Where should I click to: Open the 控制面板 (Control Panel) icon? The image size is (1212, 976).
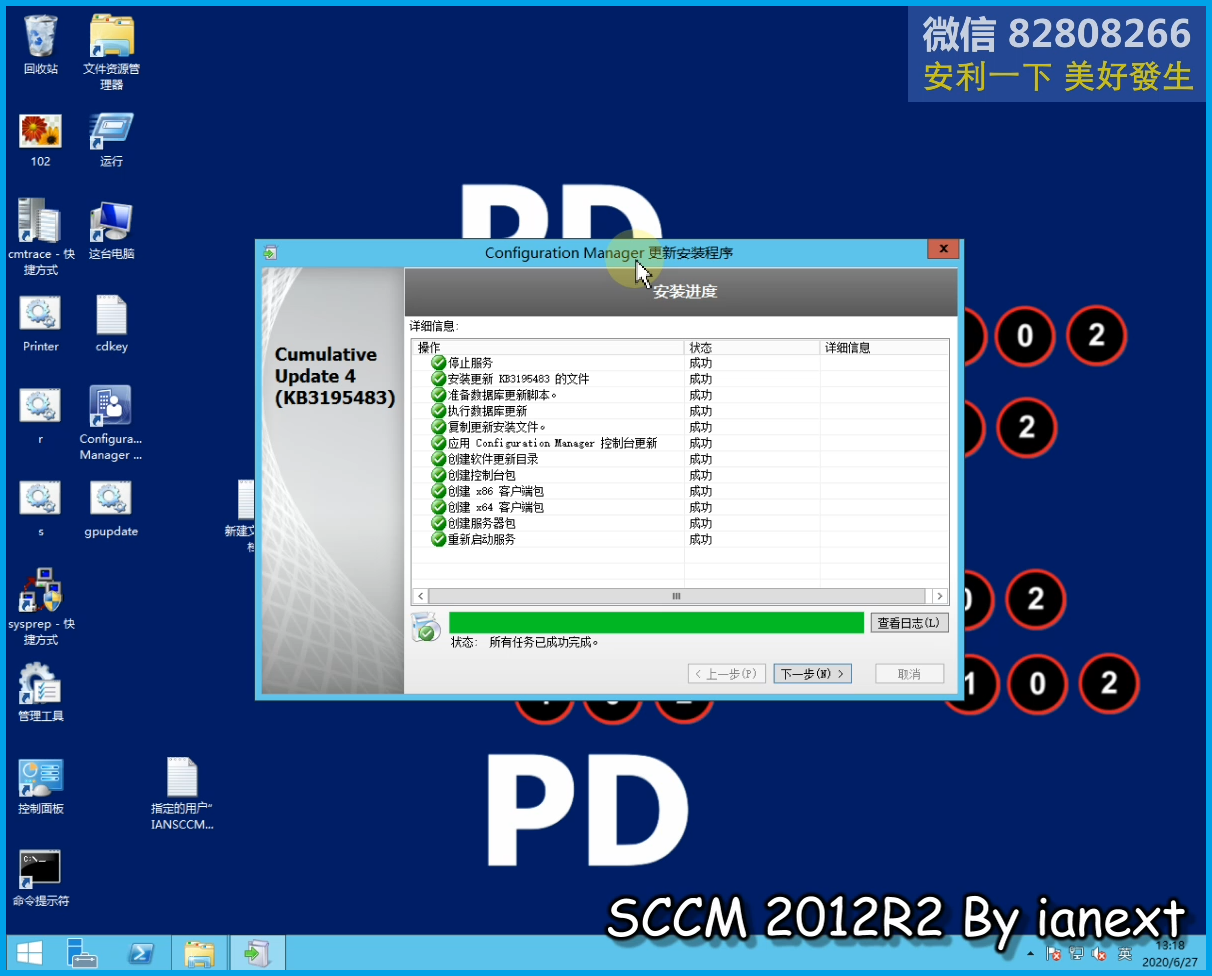(x=41, y=786)
